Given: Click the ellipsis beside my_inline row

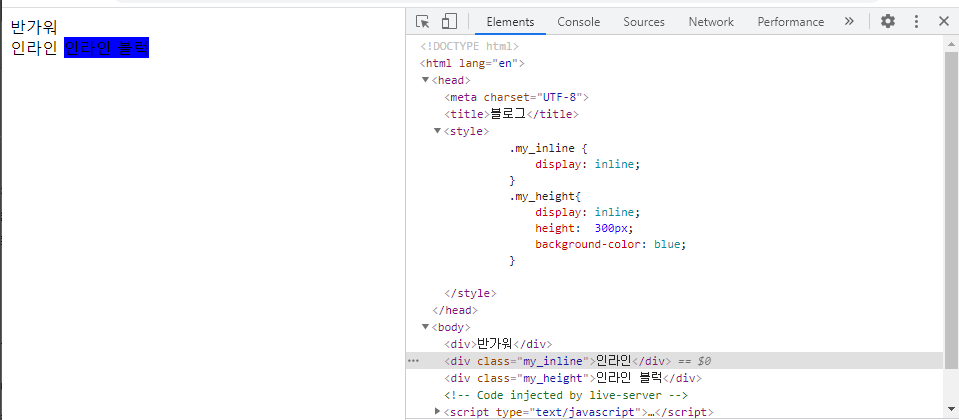Looking at the screenshot, I should (x=413, y=361).
